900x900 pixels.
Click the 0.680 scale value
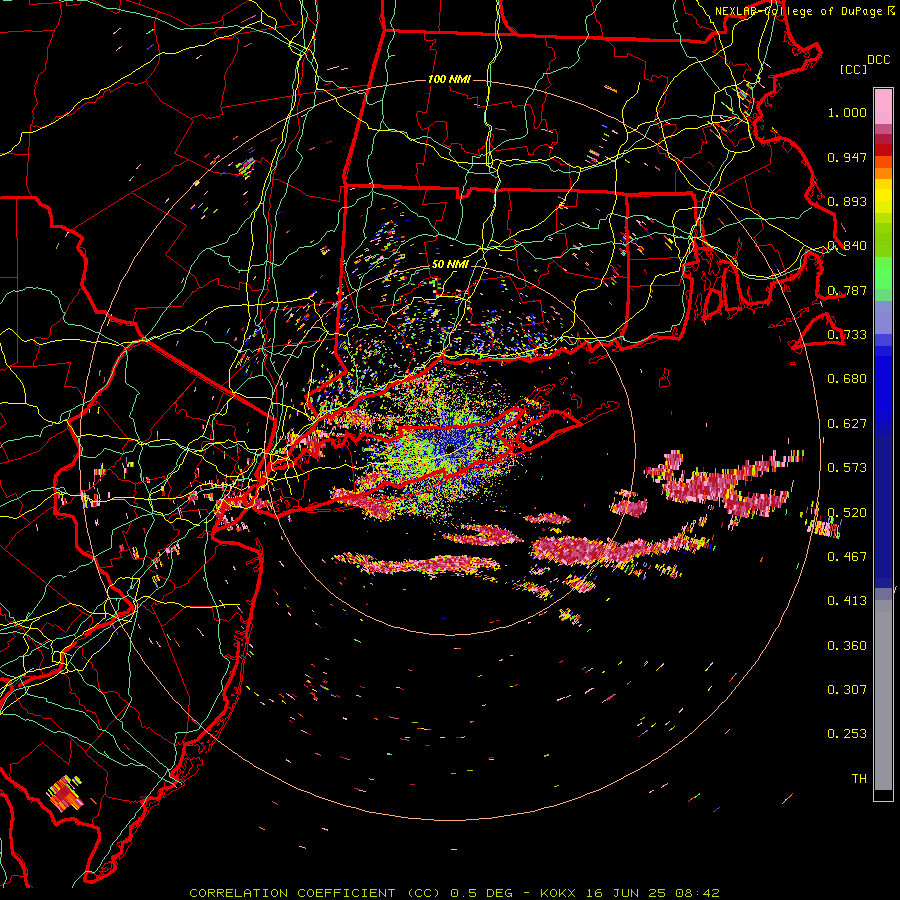point(847,379)
